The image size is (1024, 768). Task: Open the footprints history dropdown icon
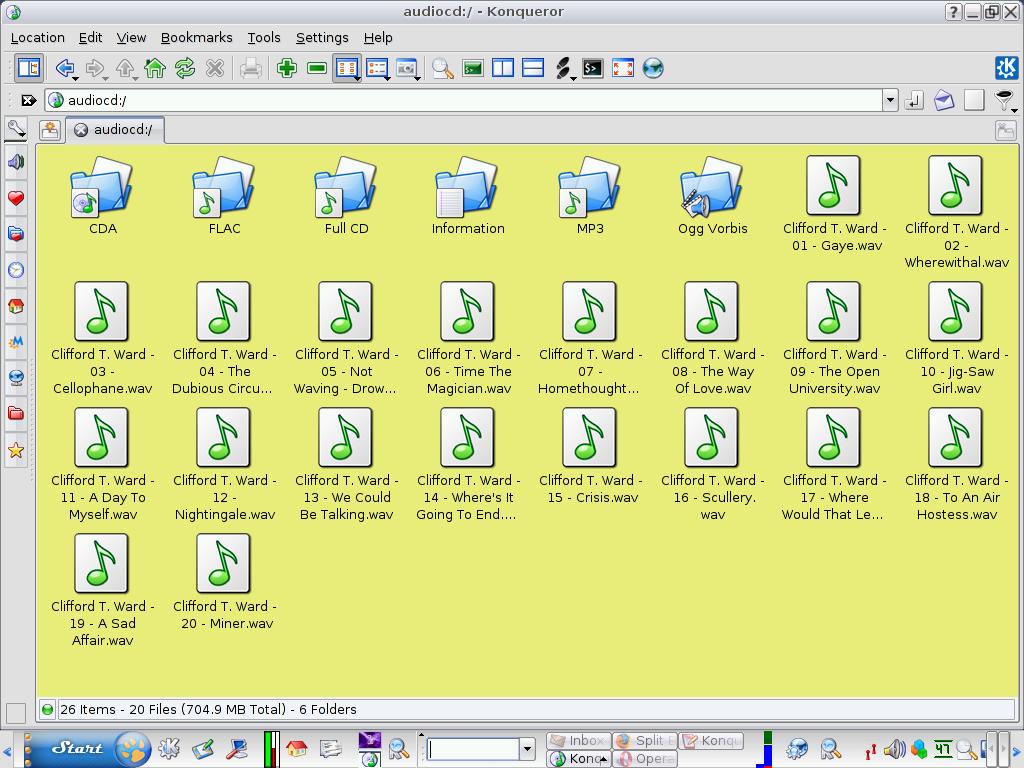coord(564,68)
